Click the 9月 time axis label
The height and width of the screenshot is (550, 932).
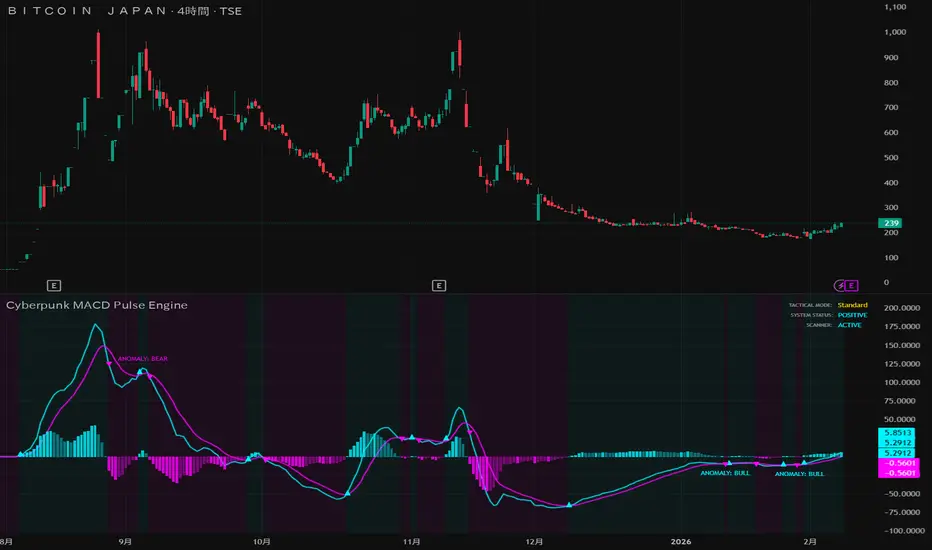pos(125,542)
